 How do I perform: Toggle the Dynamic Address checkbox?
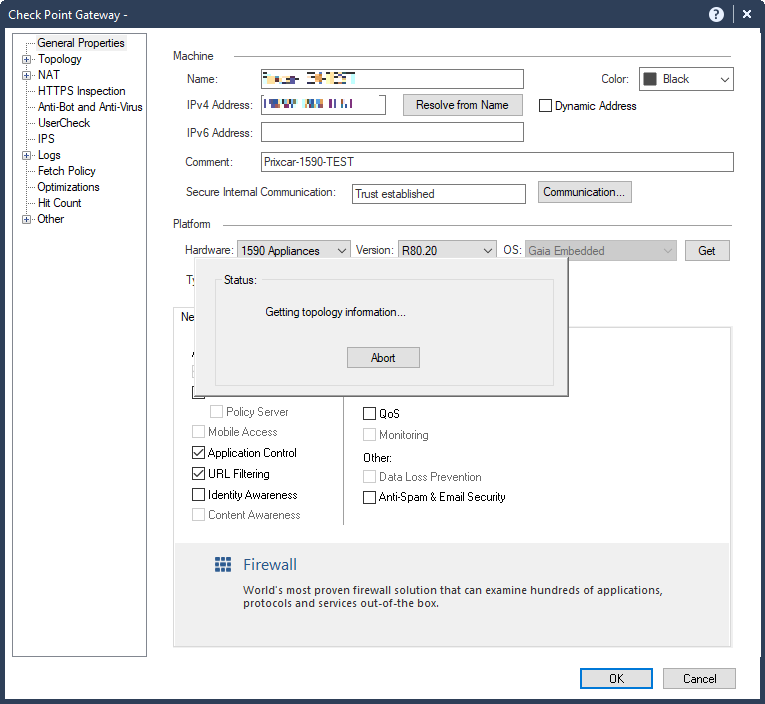tap(546, 106)
